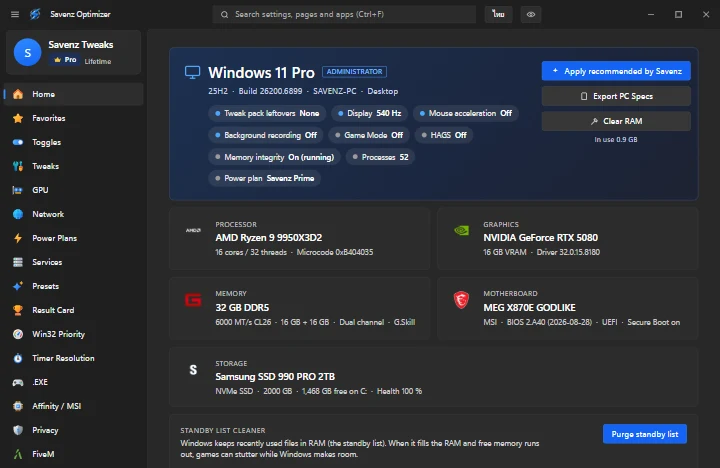Open the Tweaks page

[73, 166]
